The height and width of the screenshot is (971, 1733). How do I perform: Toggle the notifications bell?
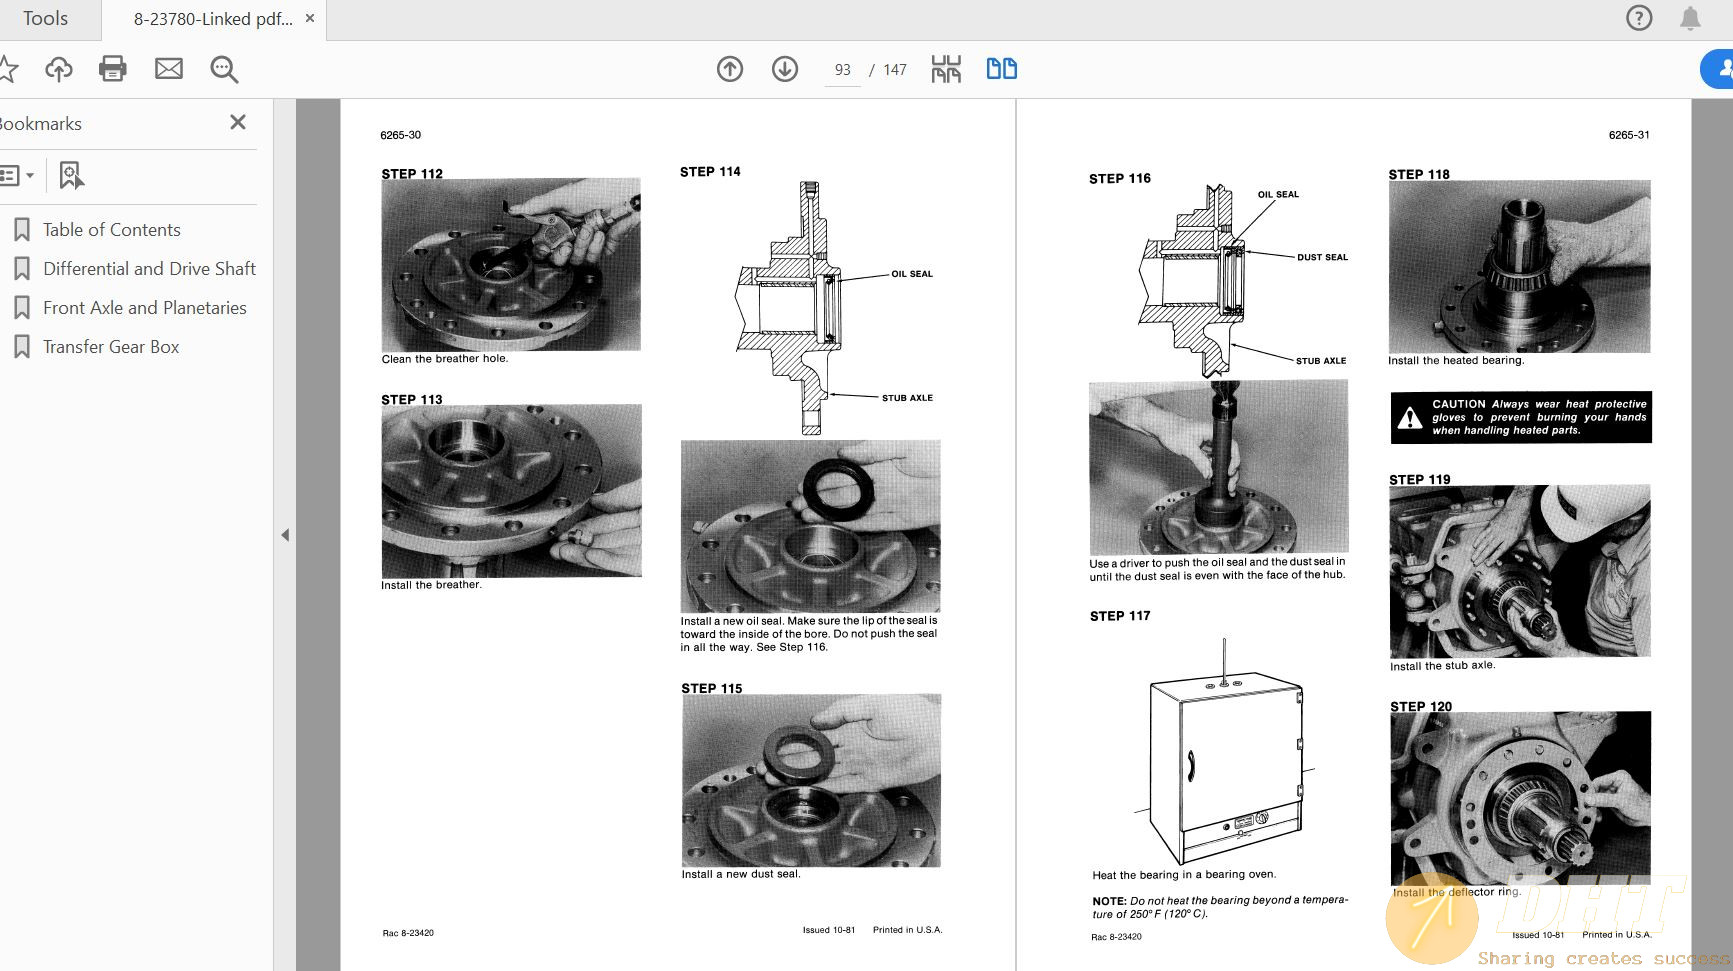1690,18
